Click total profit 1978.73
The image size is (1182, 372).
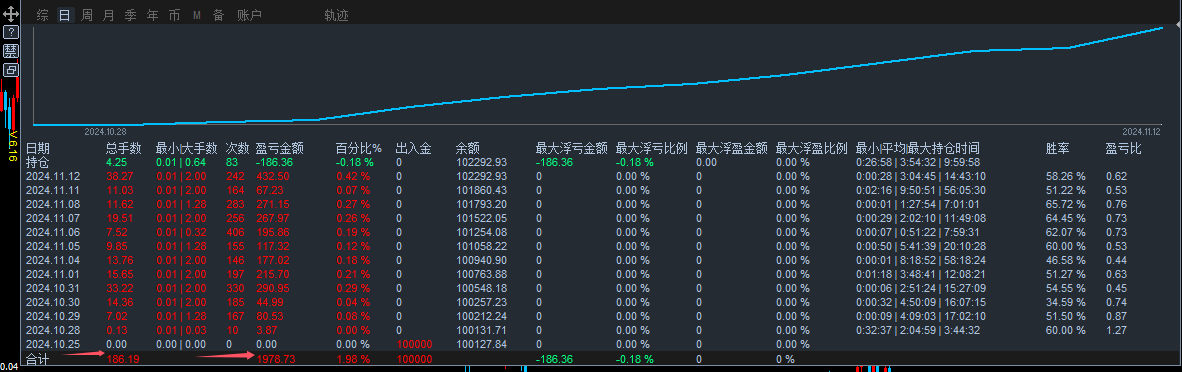click(276, 360)
